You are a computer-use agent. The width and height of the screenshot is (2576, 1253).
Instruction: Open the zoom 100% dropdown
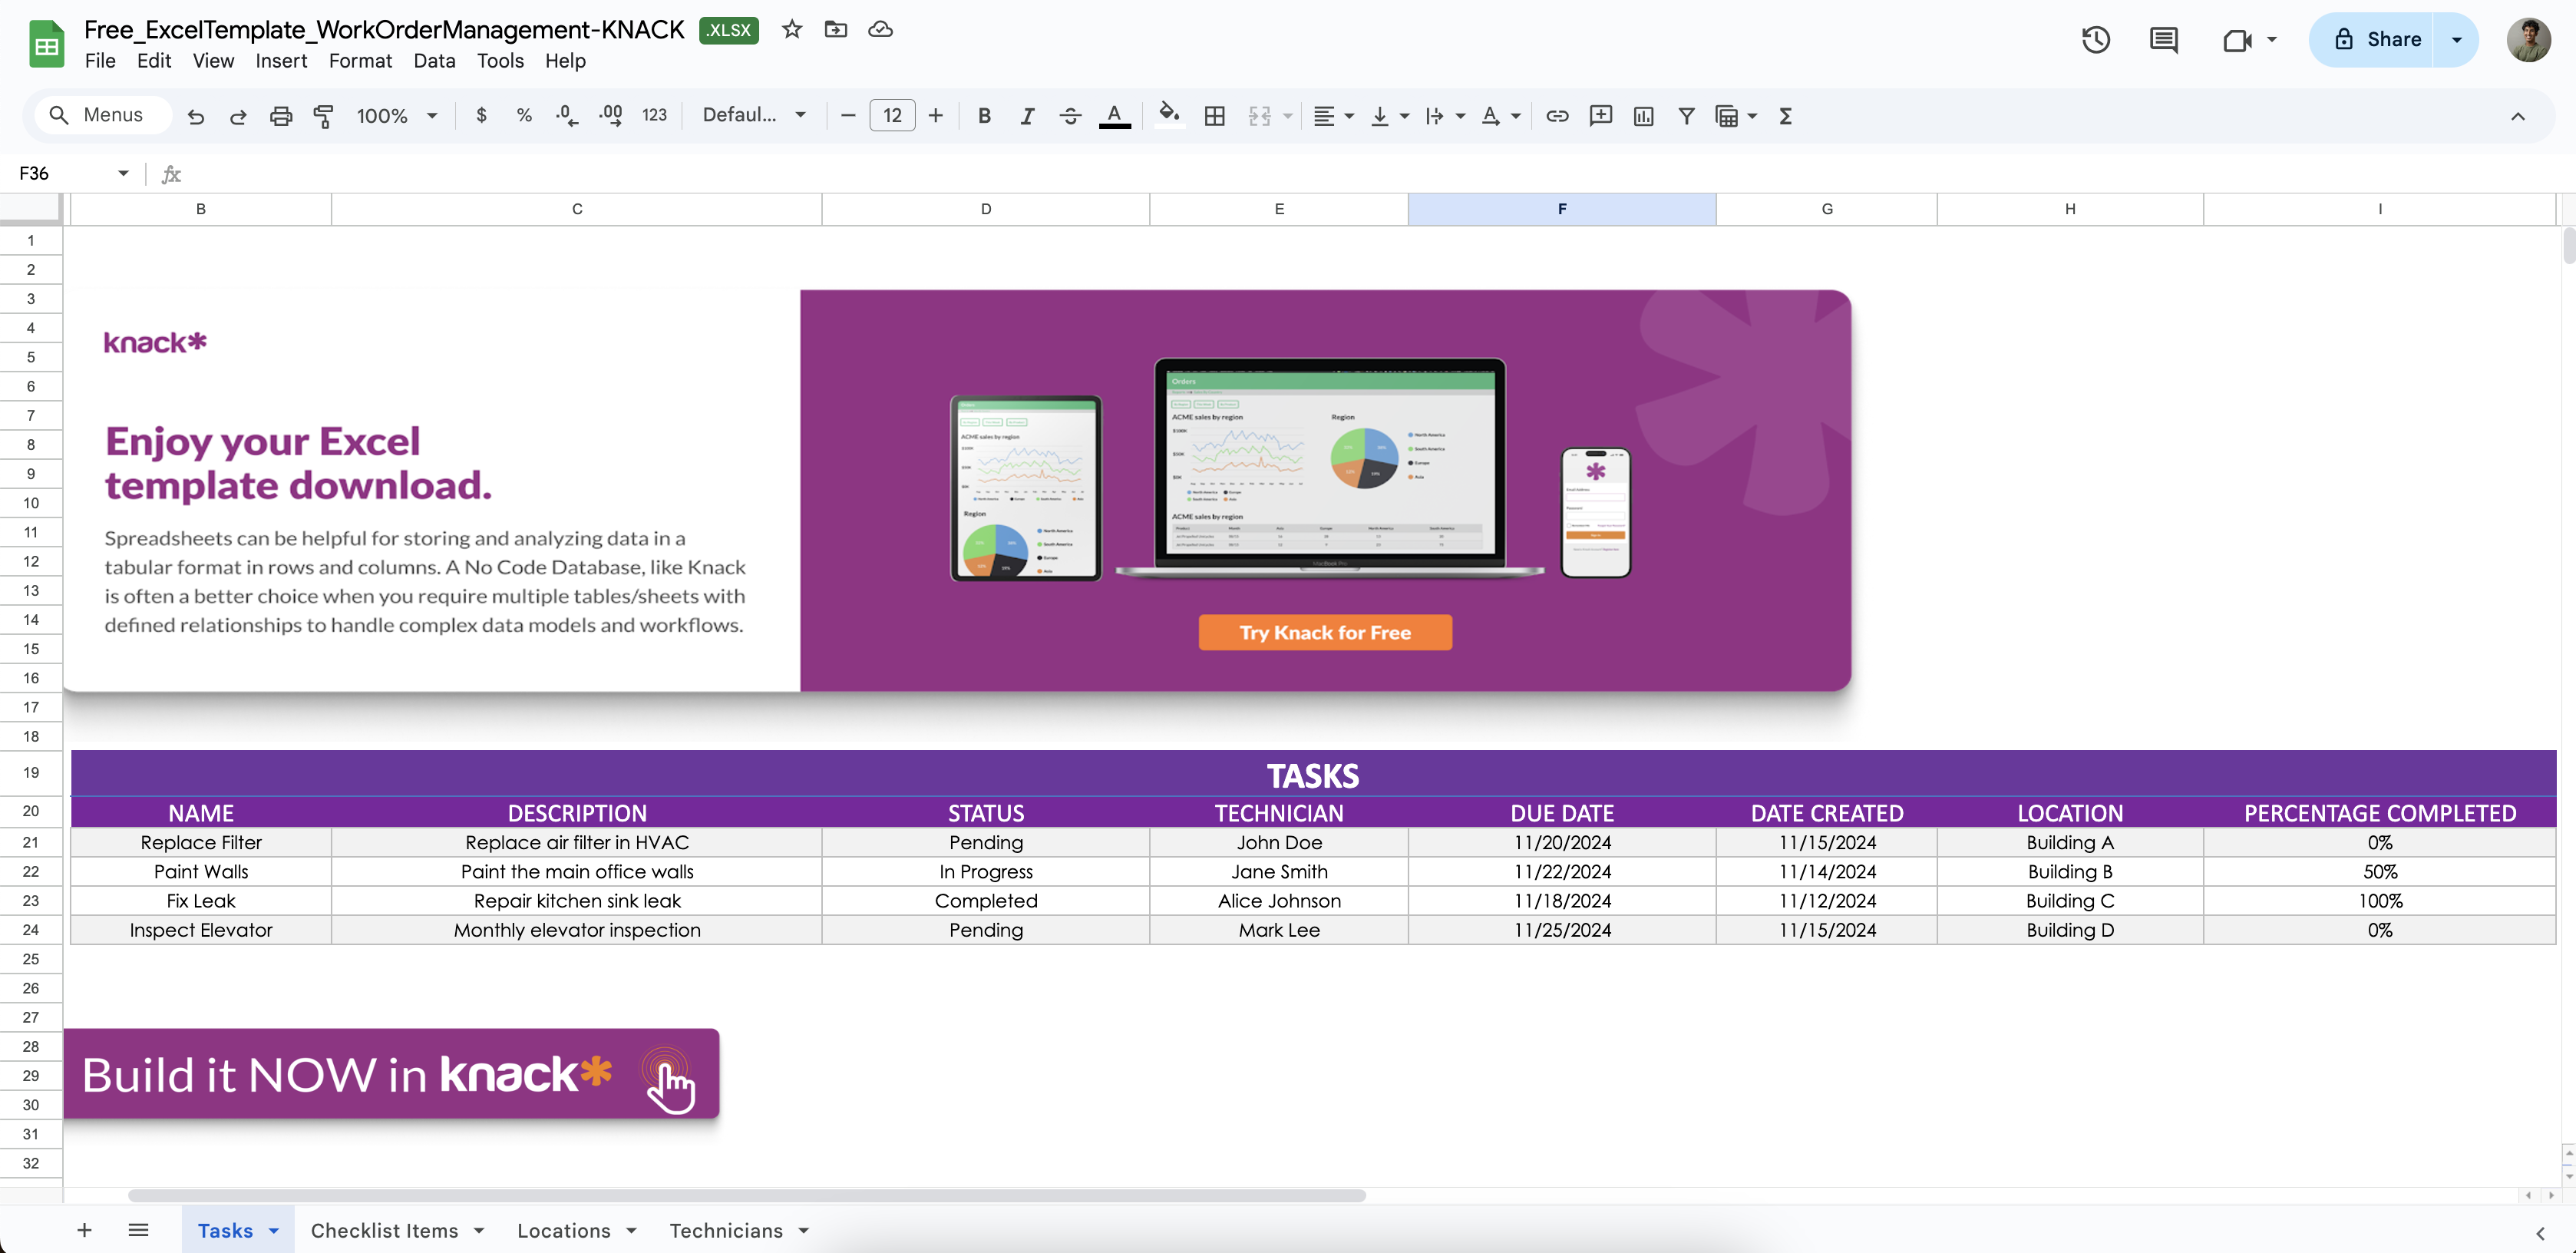[x=396, y=116]
